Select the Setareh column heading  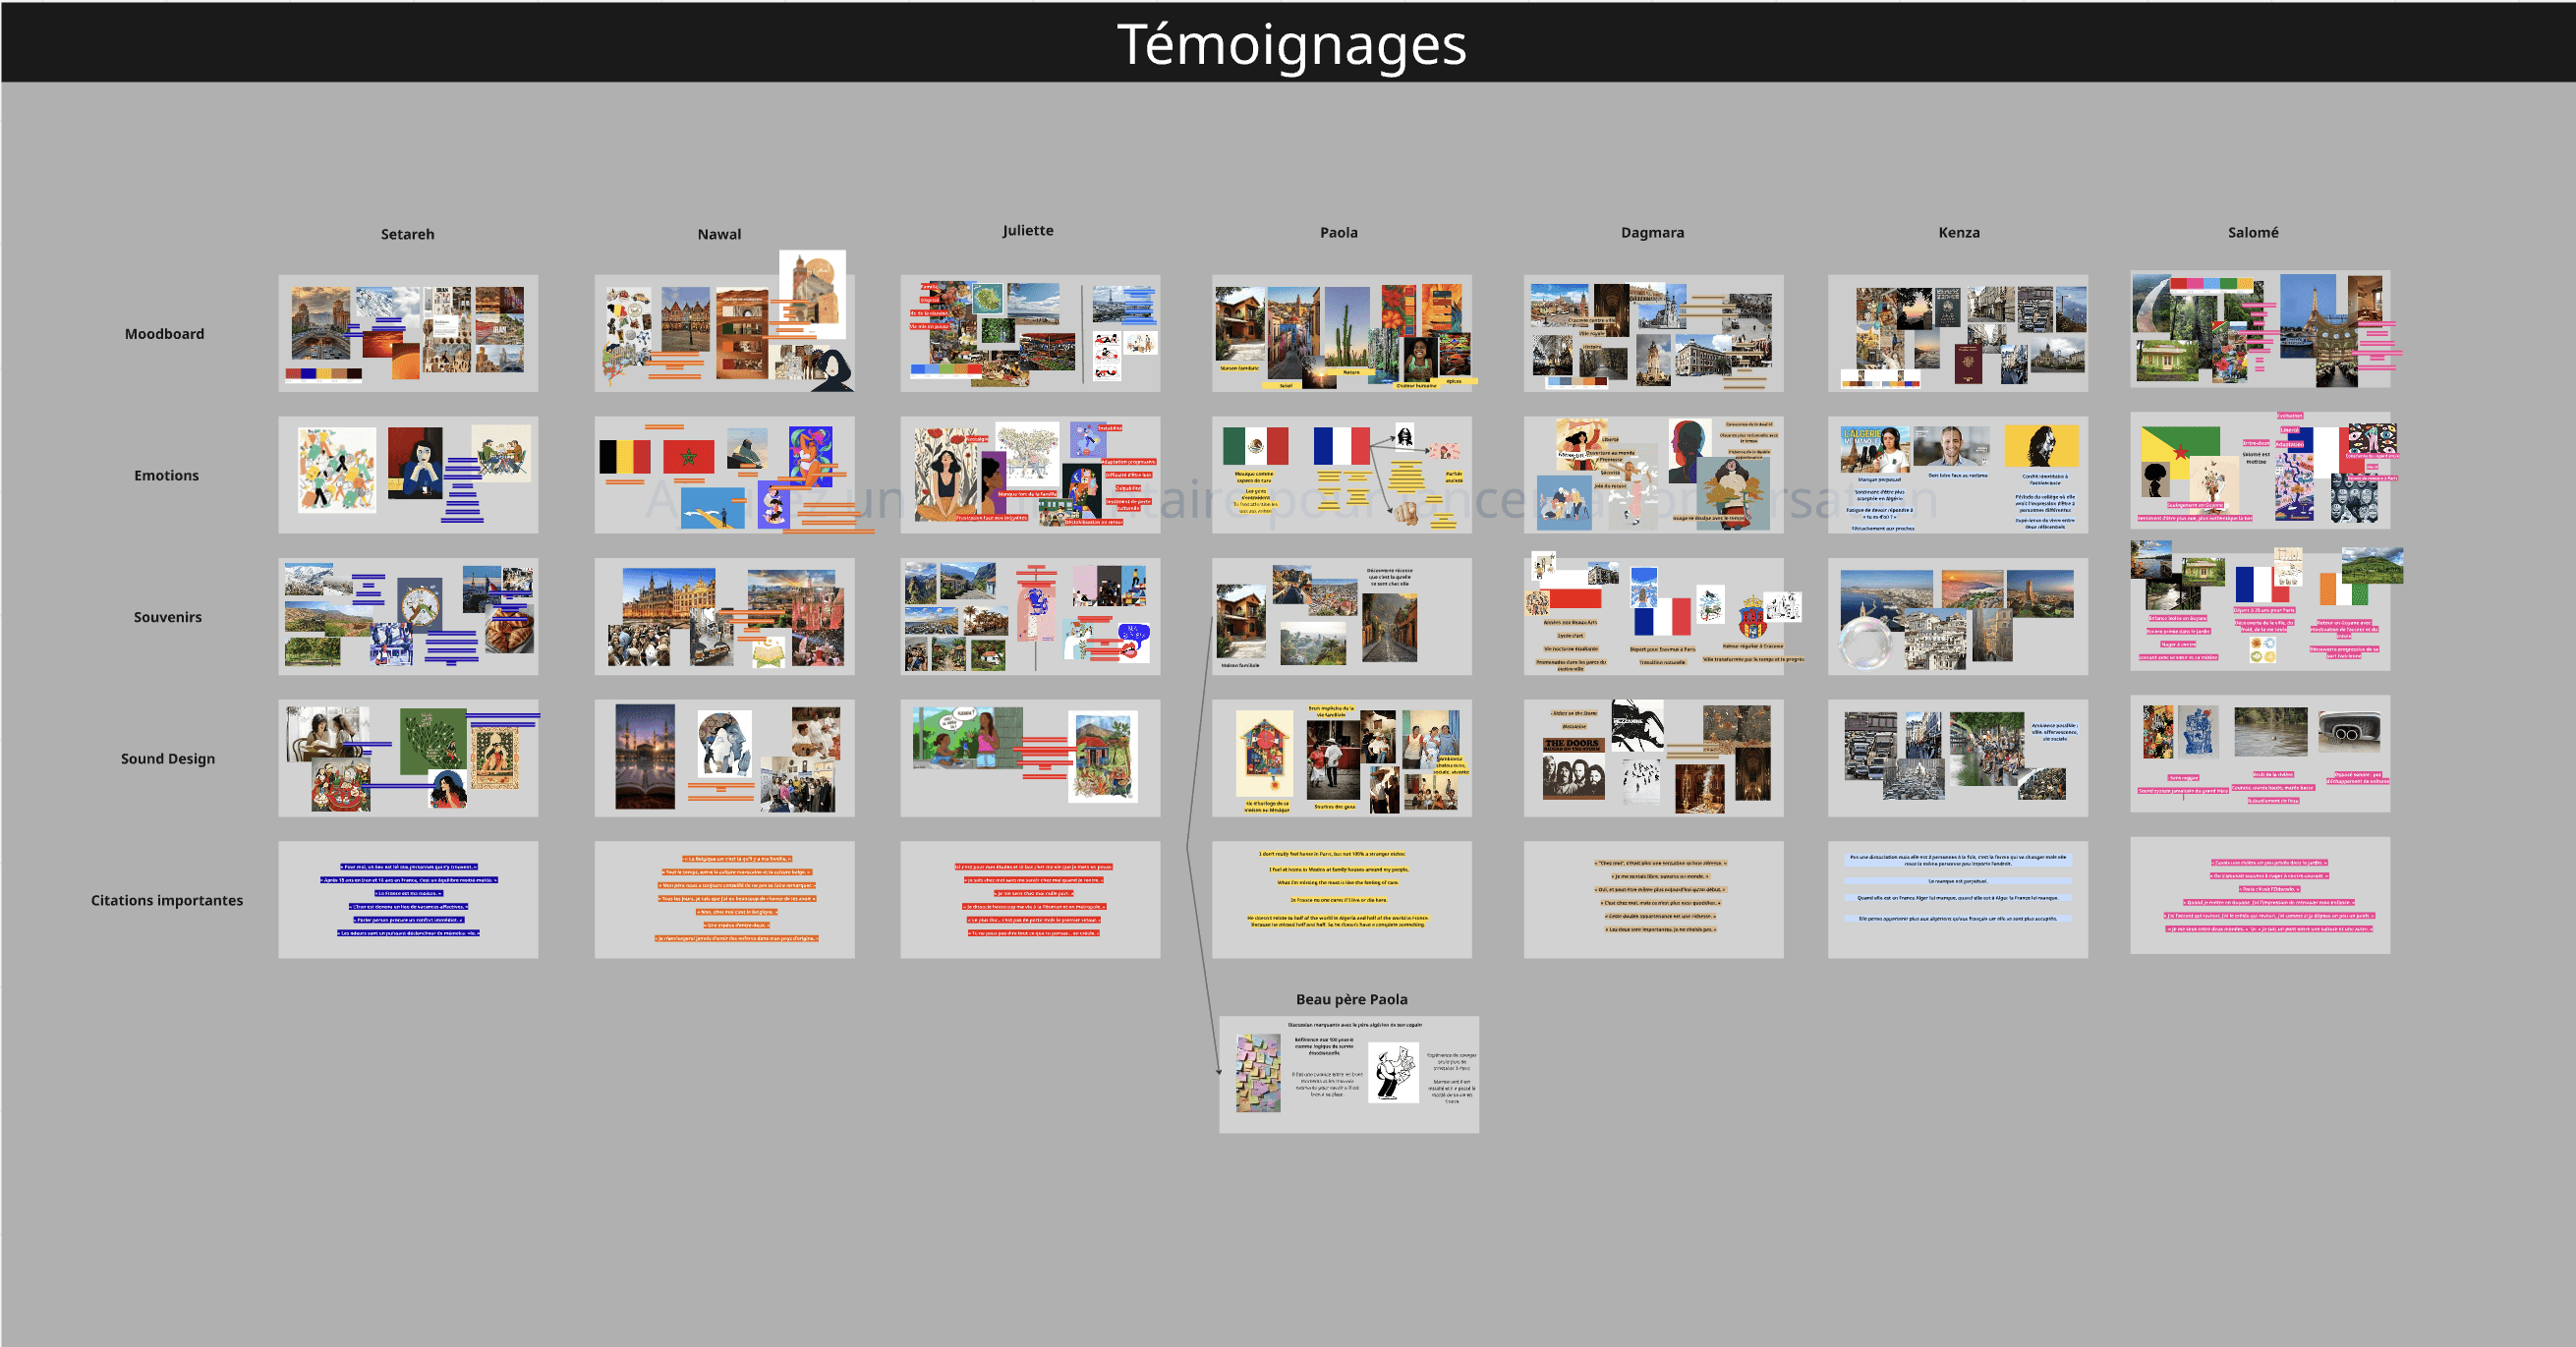[407, 234]
